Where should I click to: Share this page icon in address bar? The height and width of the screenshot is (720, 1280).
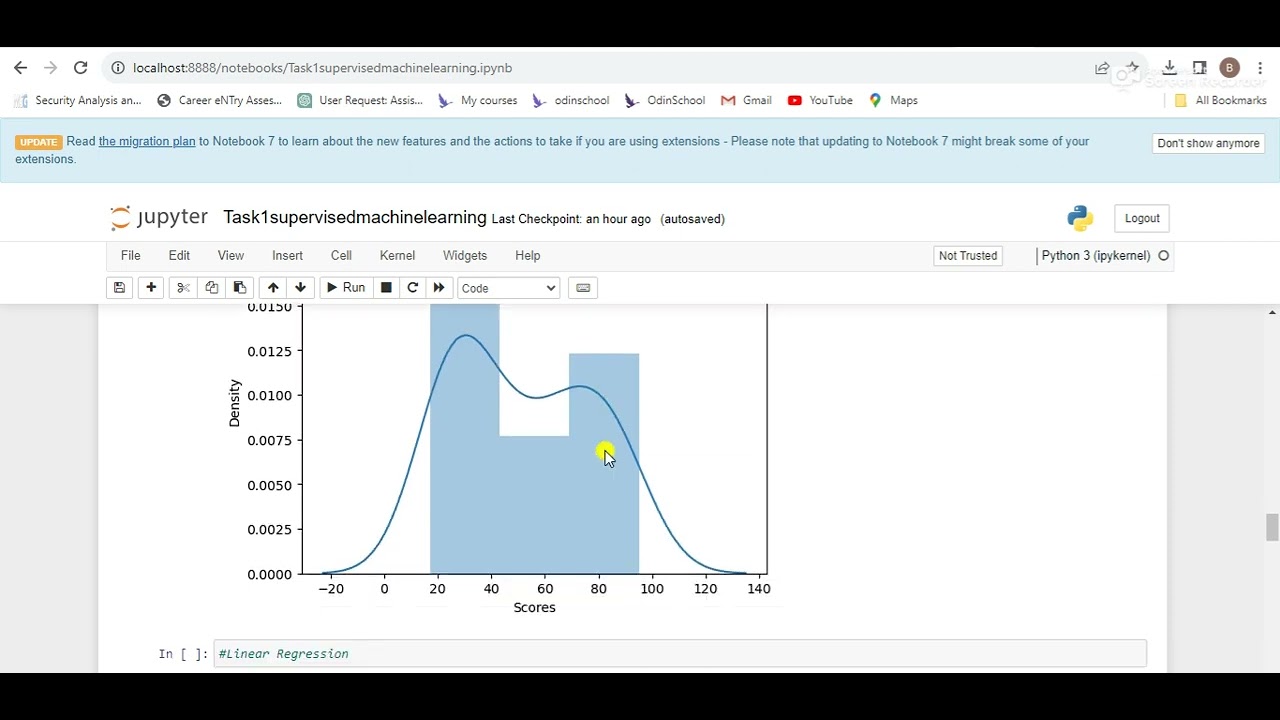tap(1102, 68)
